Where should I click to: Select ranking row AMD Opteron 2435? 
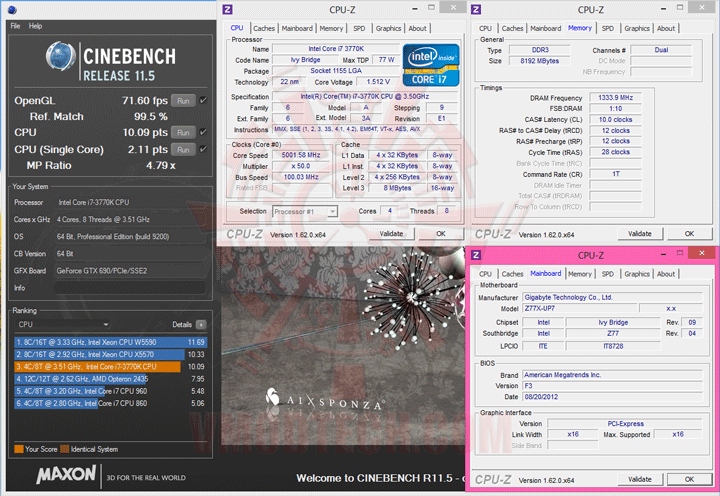111,379
